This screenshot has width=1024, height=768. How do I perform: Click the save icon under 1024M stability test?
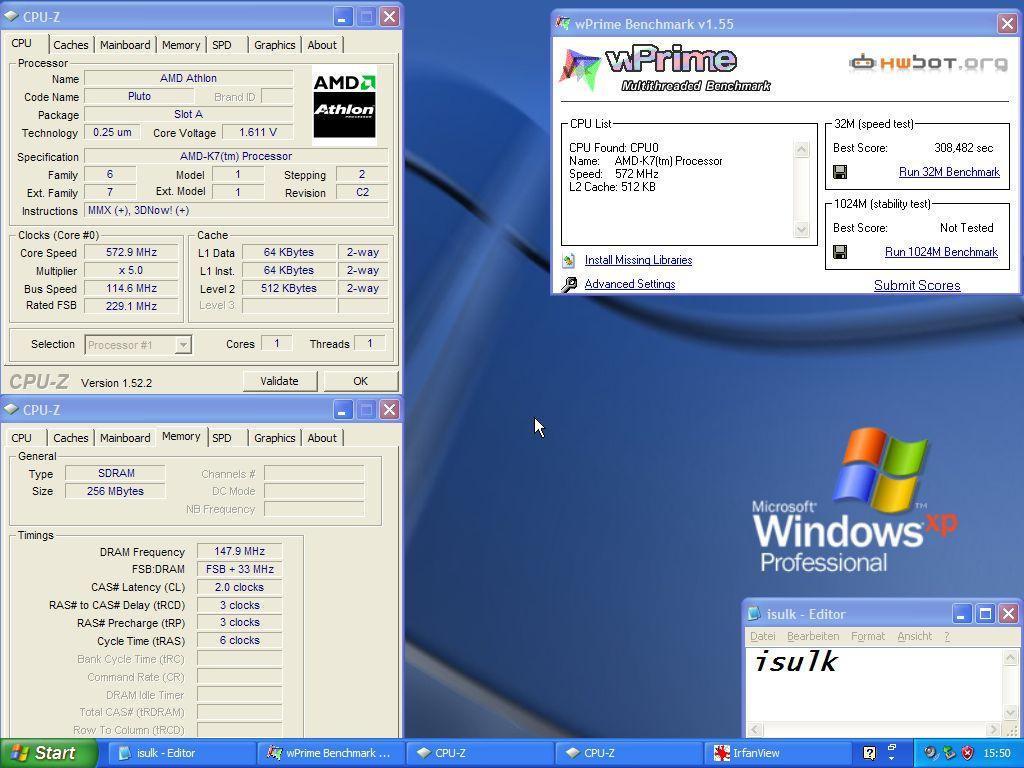pos(840,252)
